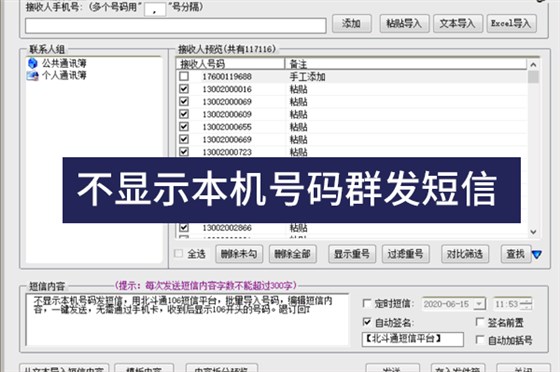Image resolution: width=560 pixels, height=372 pixels.
Task: Click the recipient list scrollbar thumb
Action: click(x=533, y=77)
